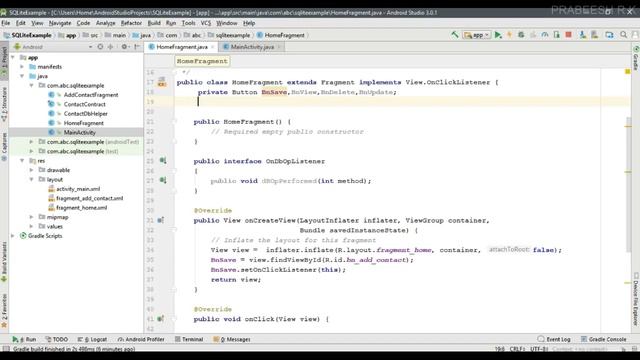Open the Run tool window button
The image size is (640, 360).
[24, 339]
